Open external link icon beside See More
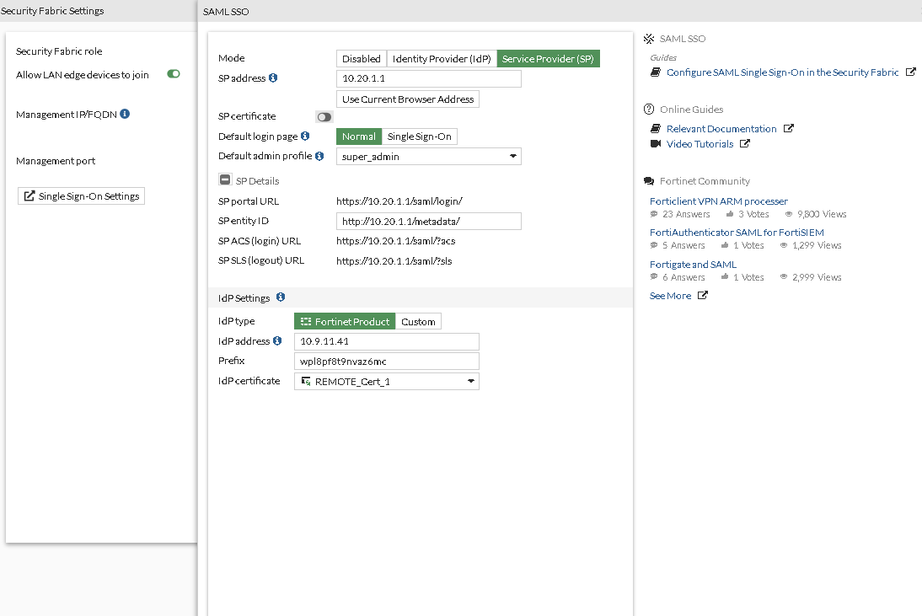The width and height of the screenshot is (922, 616). [x=702, y=296]
